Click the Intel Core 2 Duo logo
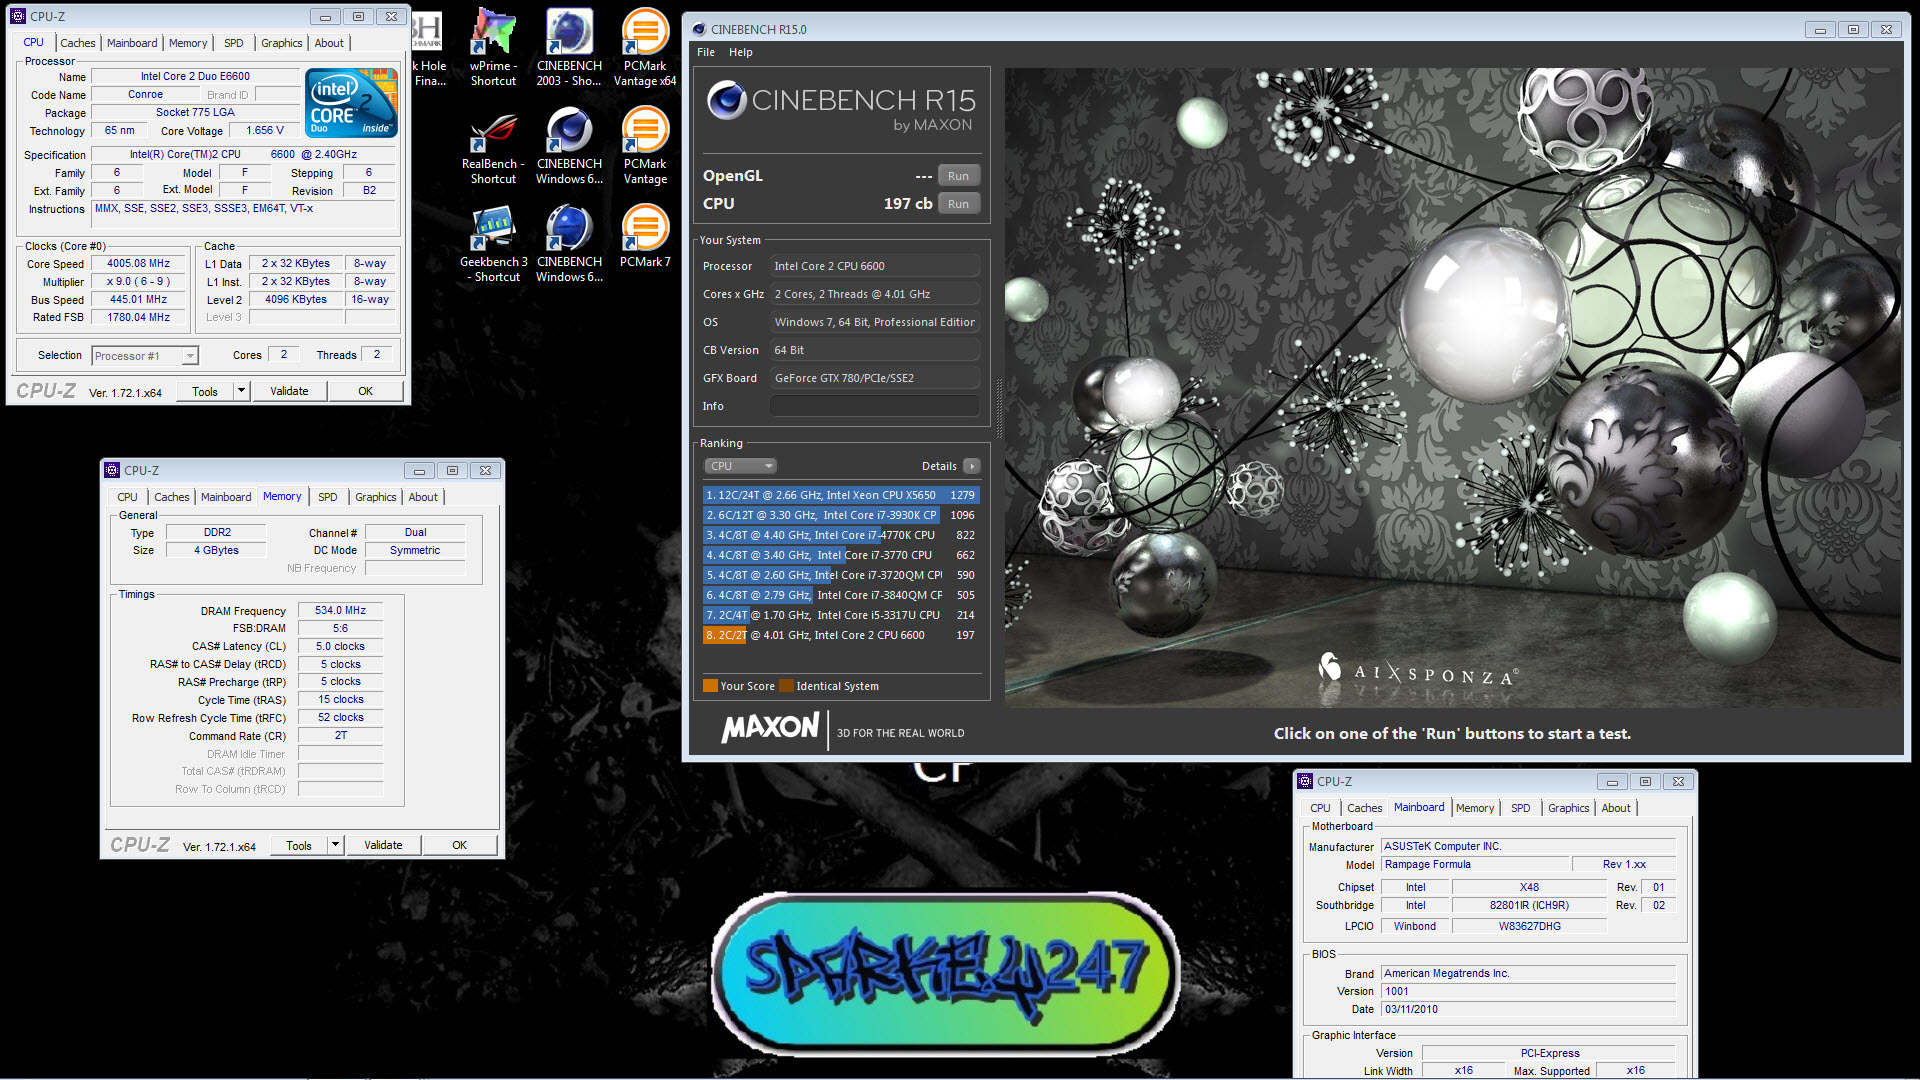1920x1080 pixels. pos(351,103)
